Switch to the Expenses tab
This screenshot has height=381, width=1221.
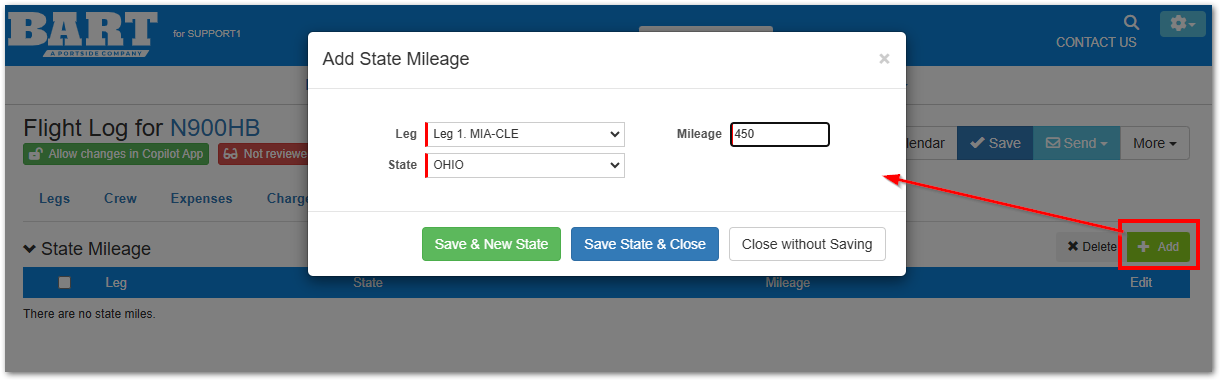point(201,198)
